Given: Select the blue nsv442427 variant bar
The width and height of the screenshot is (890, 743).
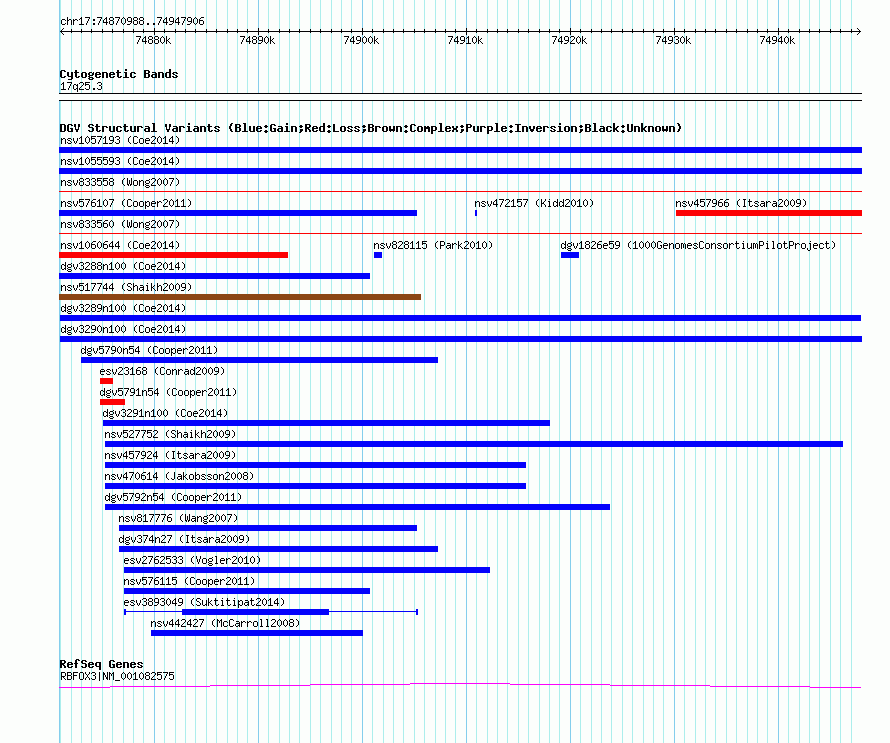Looking at the screenshot, I should (x=257, y=633).
